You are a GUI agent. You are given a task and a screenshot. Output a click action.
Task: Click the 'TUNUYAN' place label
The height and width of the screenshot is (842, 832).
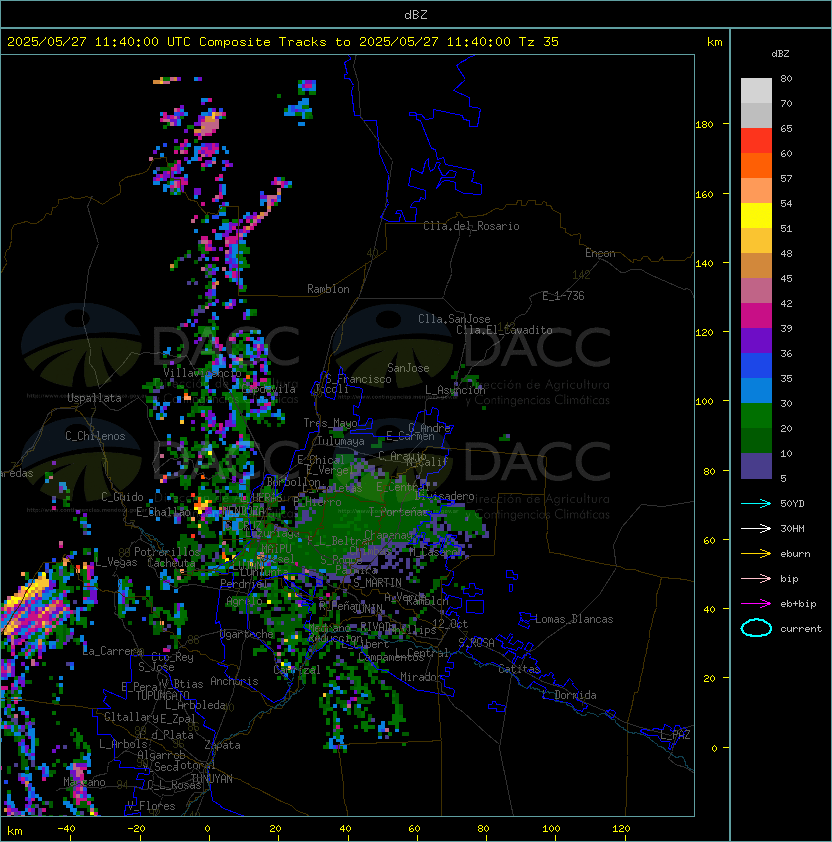tap(212, 779)
